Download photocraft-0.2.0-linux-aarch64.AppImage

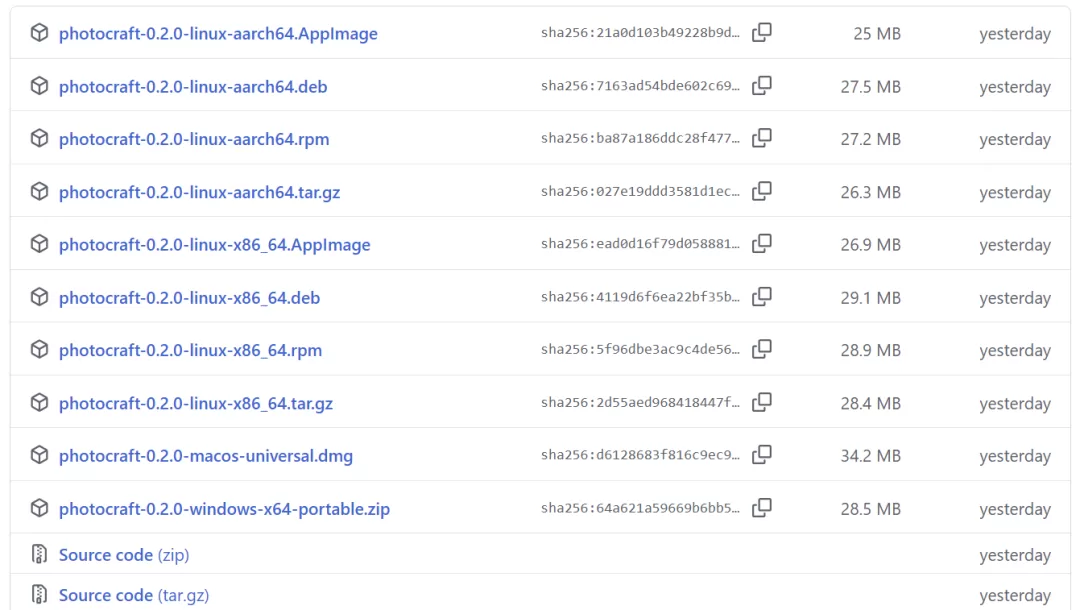(x=218, y=34)
